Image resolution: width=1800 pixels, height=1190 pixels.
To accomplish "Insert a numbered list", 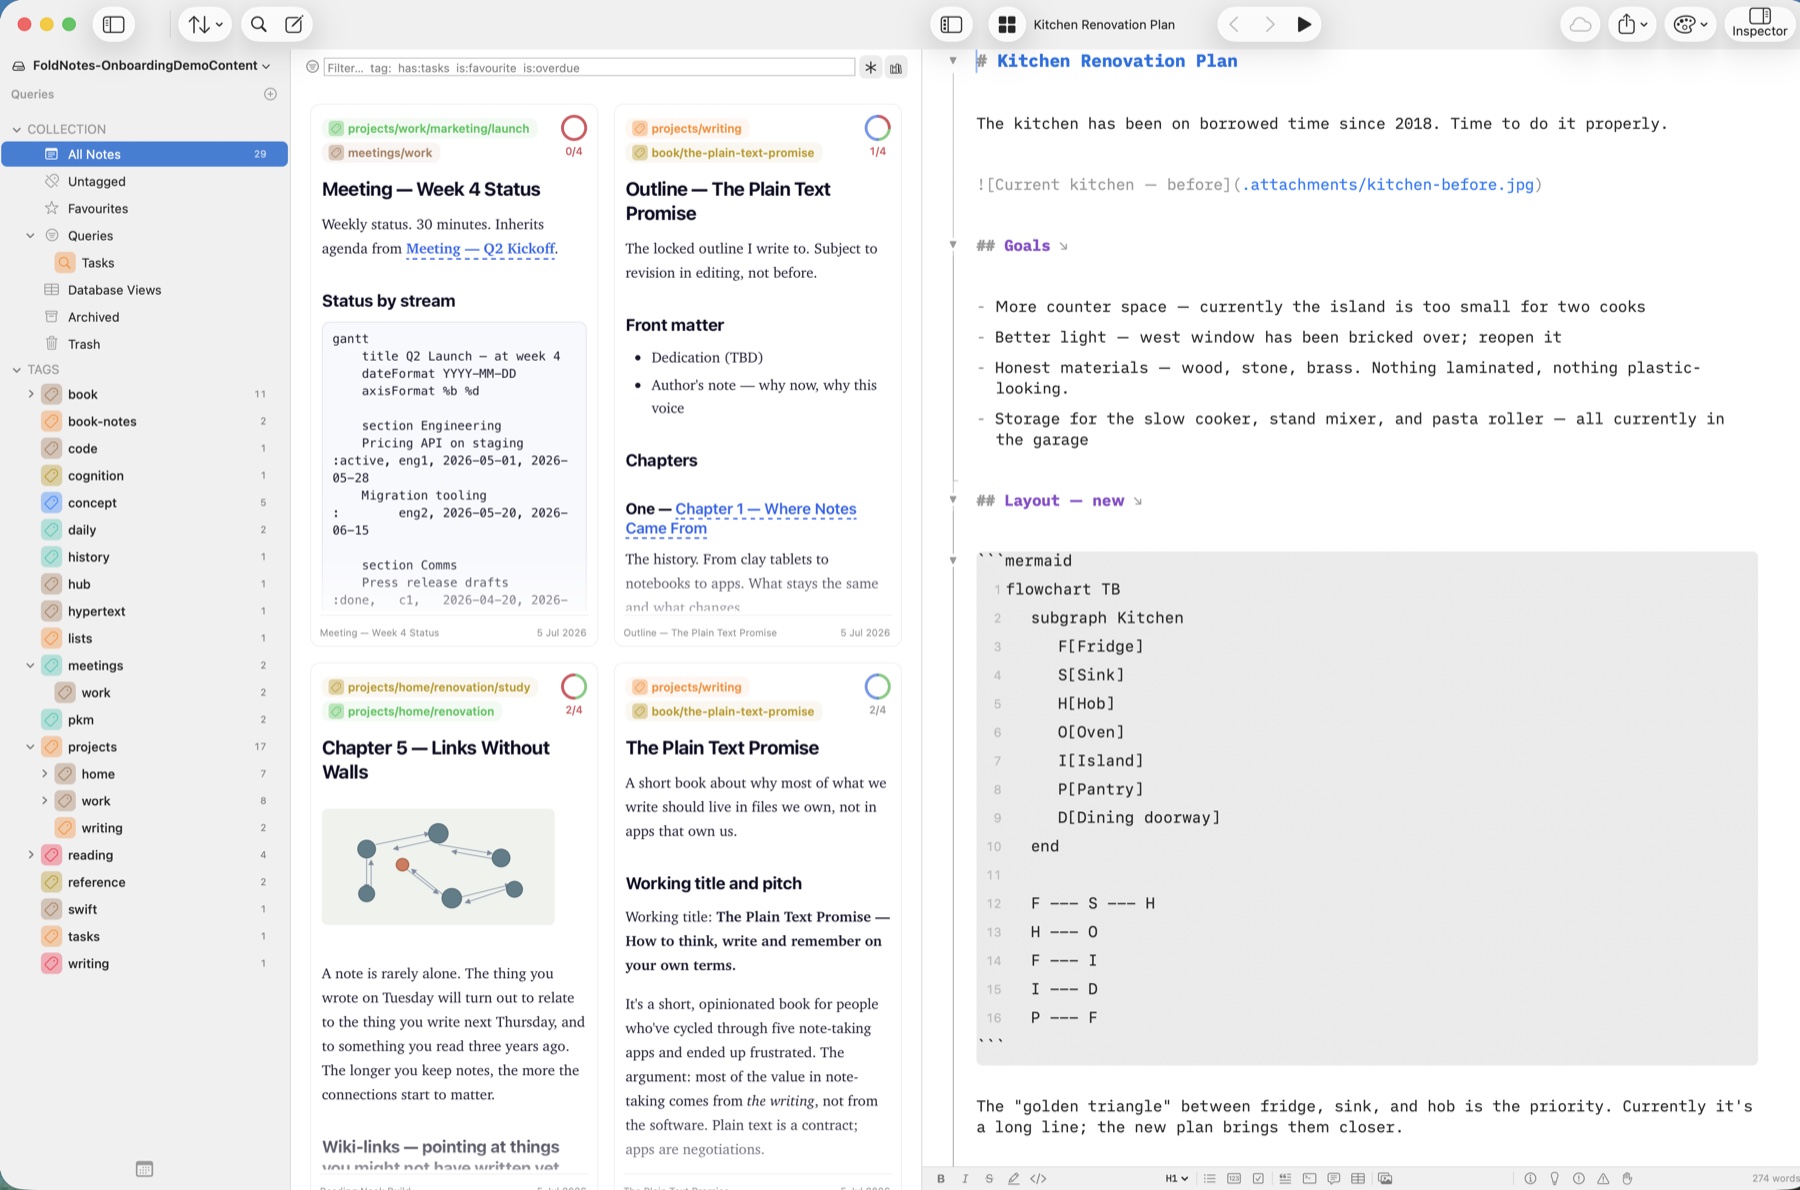I will (1233, 1178).
